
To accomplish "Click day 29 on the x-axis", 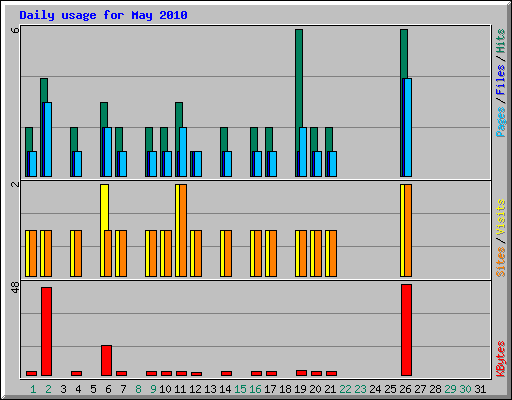I will tap(450, 389).
